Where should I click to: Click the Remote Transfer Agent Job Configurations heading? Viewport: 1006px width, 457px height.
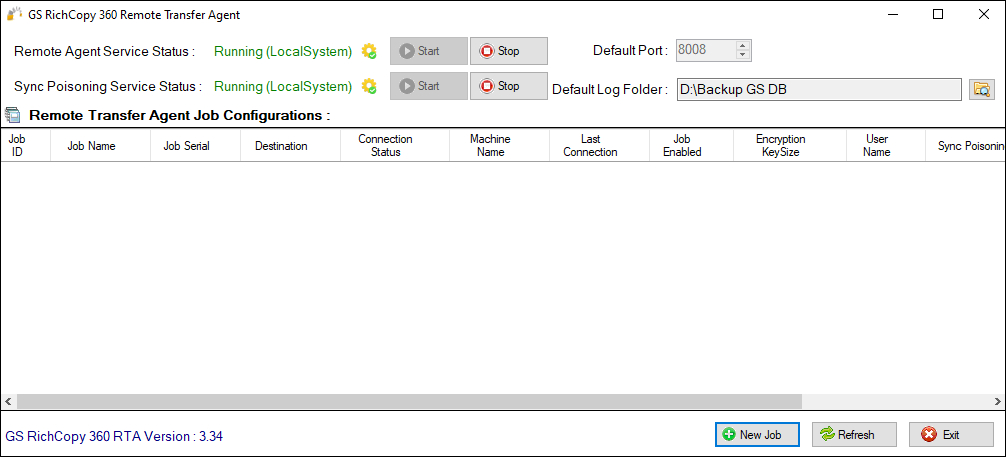tap(180, 116)
